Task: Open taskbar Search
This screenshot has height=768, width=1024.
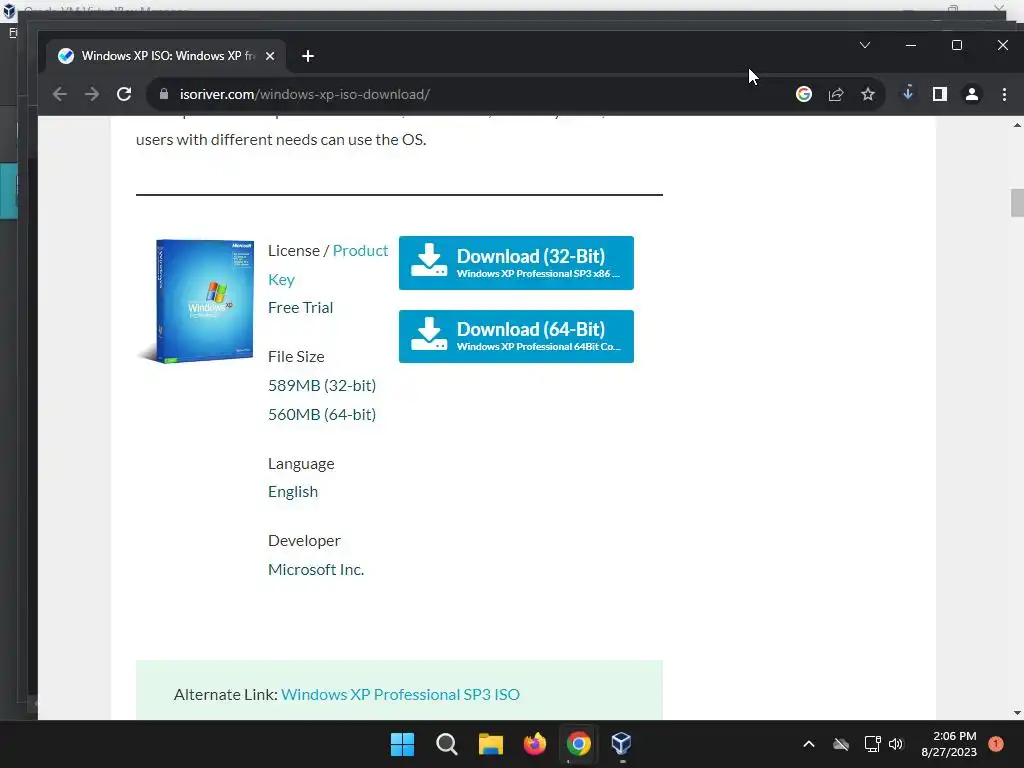Action: pos(447,744)
